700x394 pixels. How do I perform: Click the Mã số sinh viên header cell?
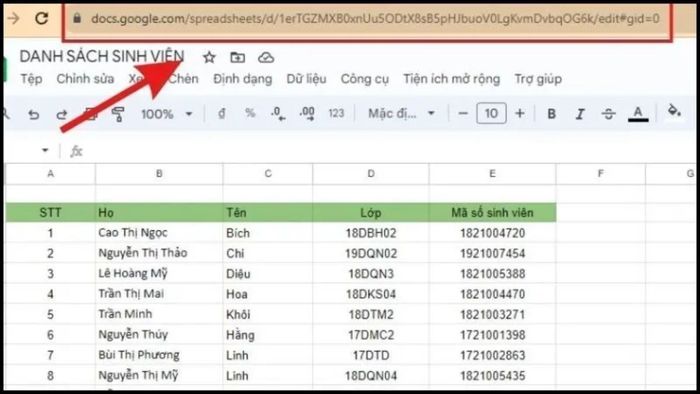pyautogui.click(x=492, y=212)
